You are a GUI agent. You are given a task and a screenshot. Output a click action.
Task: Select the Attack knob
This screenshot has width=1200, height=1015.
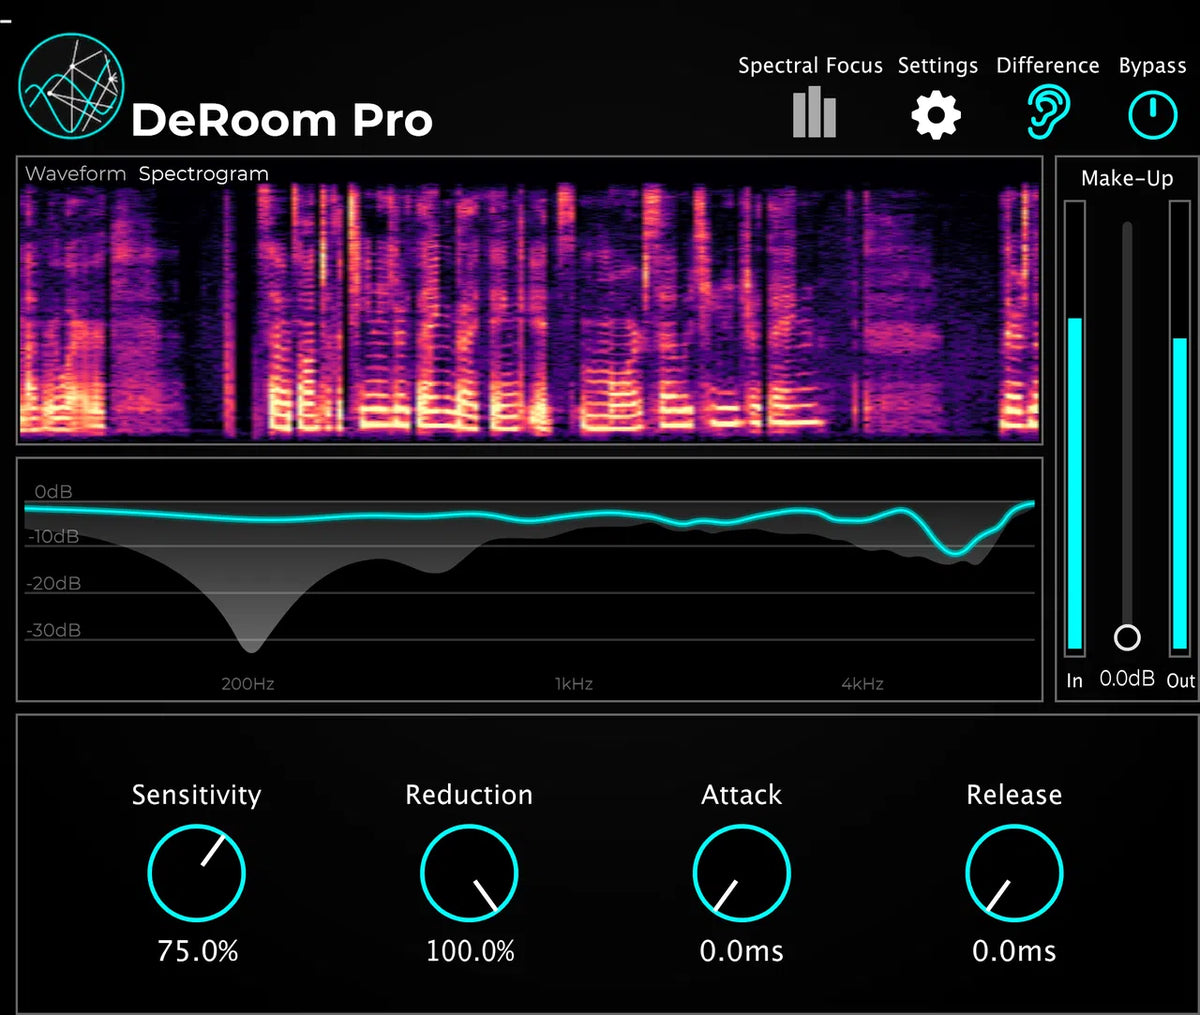coord(740,872)
